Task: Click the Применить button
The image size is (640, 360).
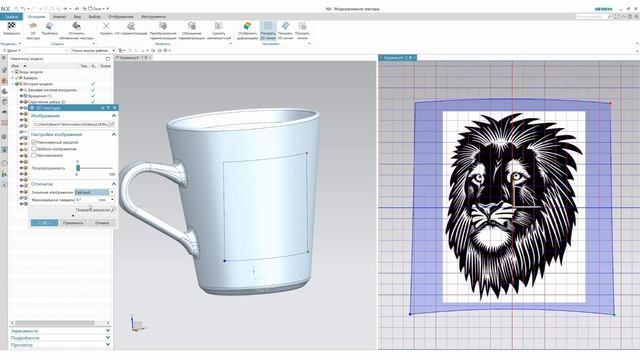Action: [73, 223]
